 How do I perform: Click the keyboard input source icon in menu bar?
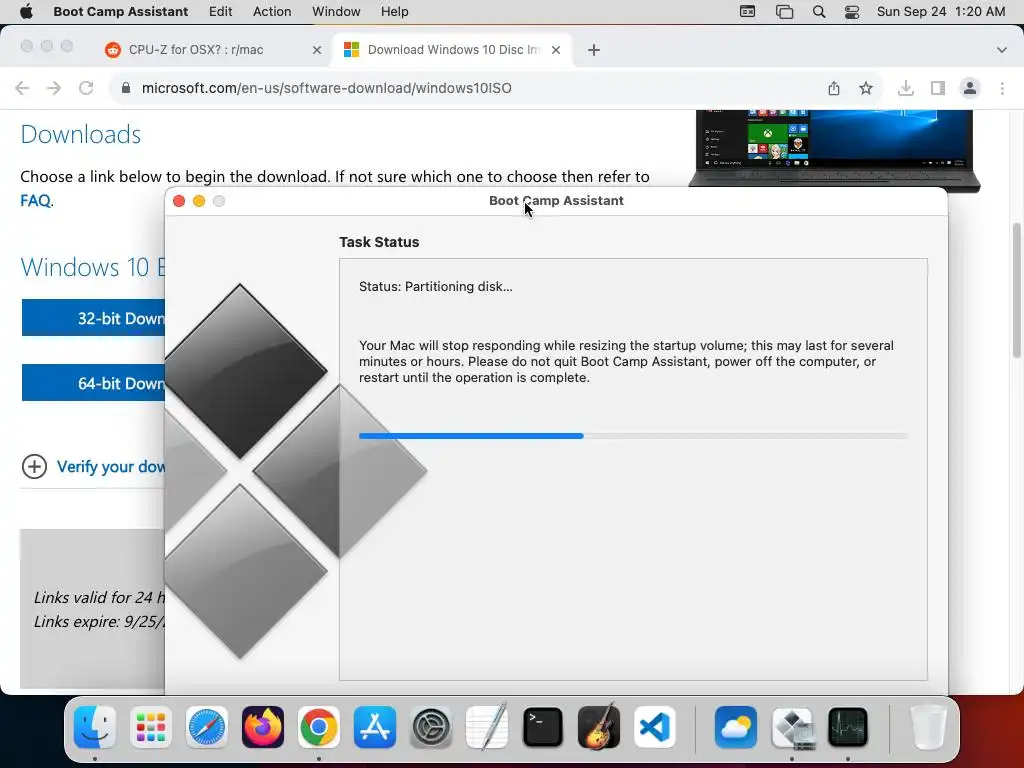point(747,12)
